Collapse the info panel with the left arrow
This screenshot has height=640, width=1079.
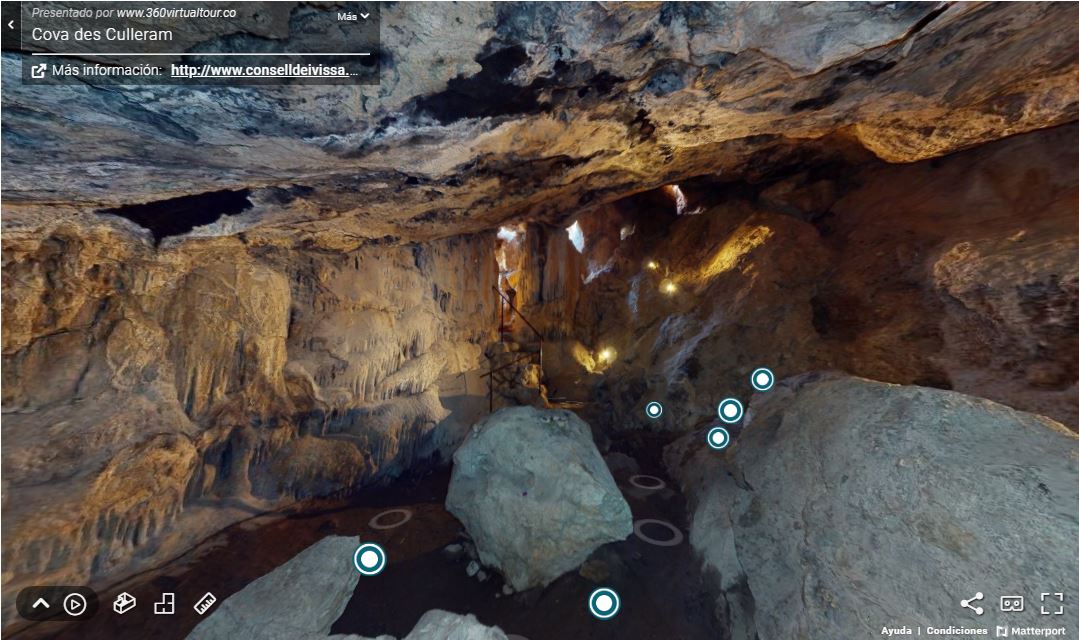[x=10, y=25]
